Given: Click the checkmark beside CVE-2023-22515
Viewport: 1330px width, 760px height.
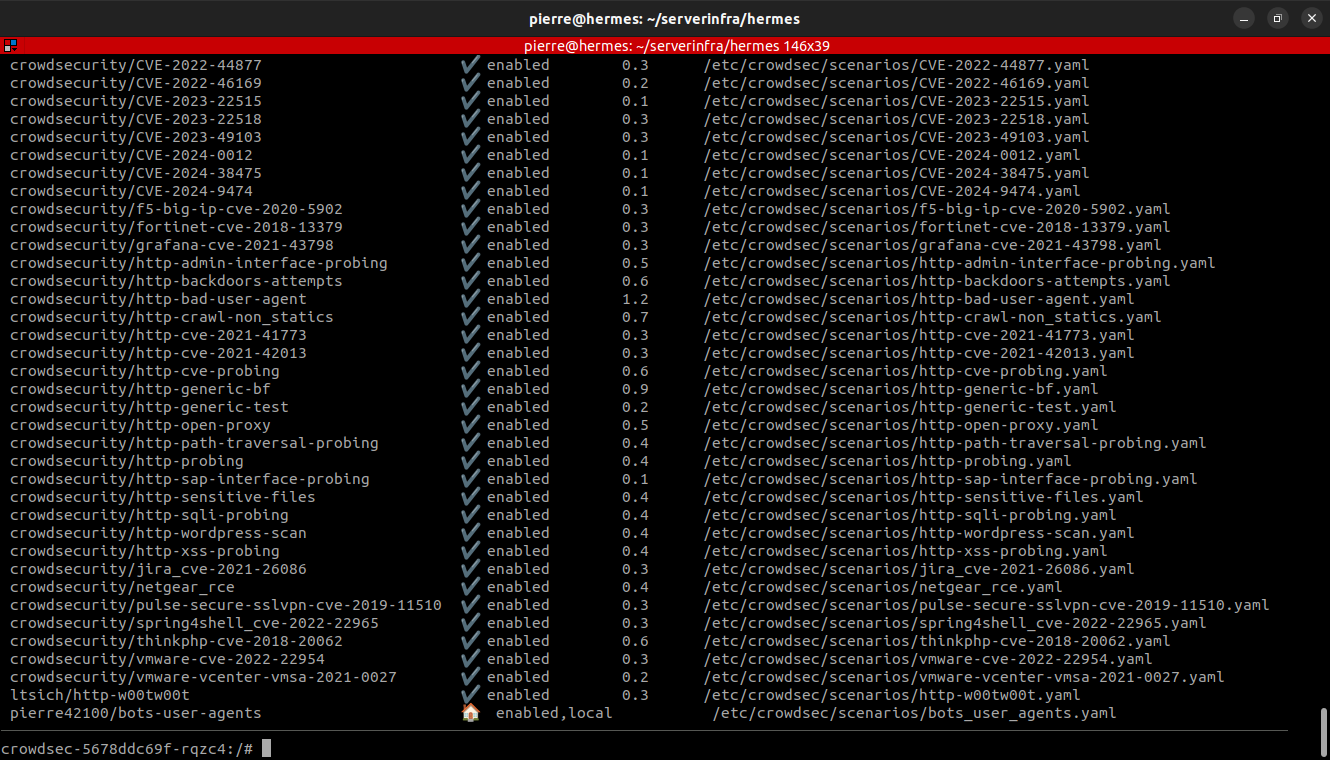Looking at the screenshot, I should click(x=470, y=101).
